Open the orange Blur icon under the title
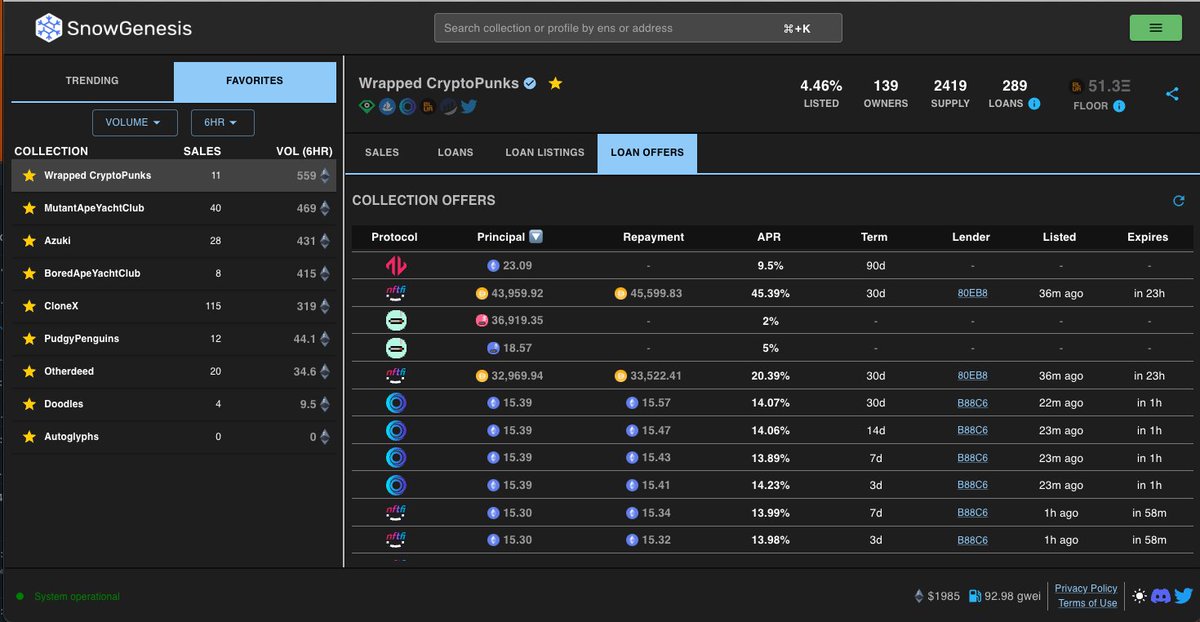The image size is (1200, 622). point(427,106)
